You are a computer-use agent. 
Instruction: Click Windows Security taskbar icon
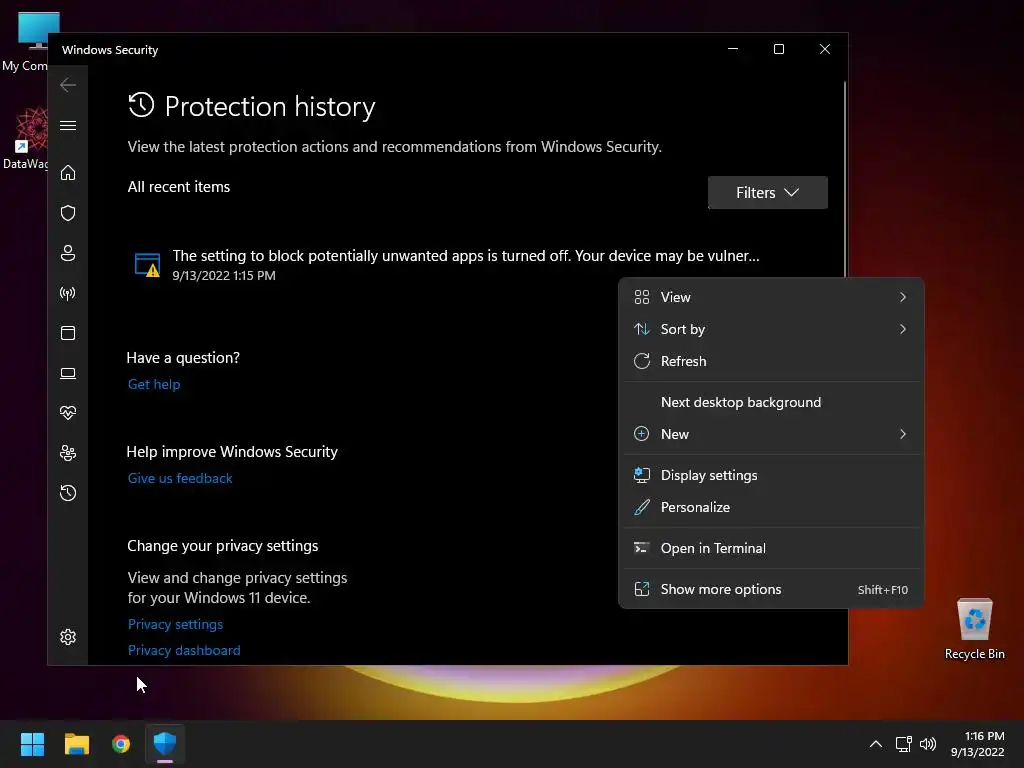165,744
